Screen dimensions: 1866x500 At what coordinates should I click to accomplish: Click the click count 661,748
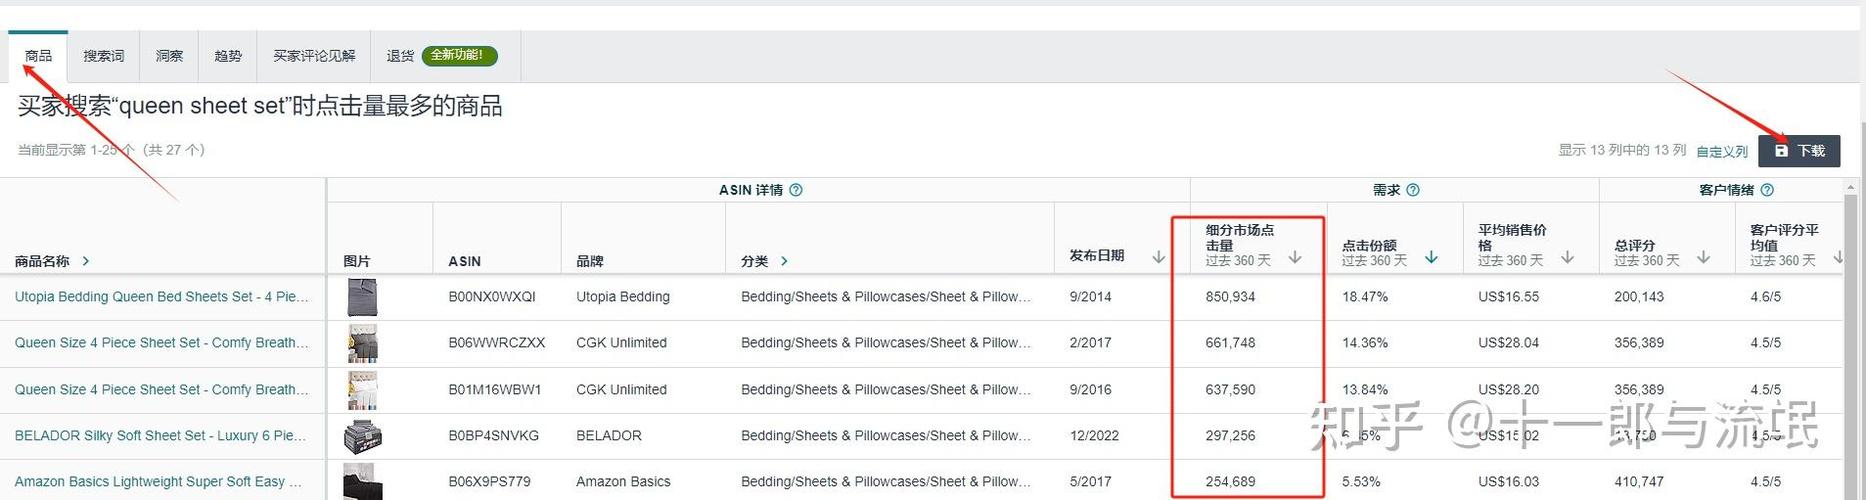[x=1230, y=343]
